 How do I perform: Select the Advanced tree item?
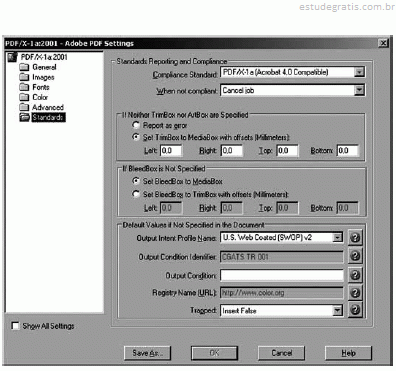48,107
